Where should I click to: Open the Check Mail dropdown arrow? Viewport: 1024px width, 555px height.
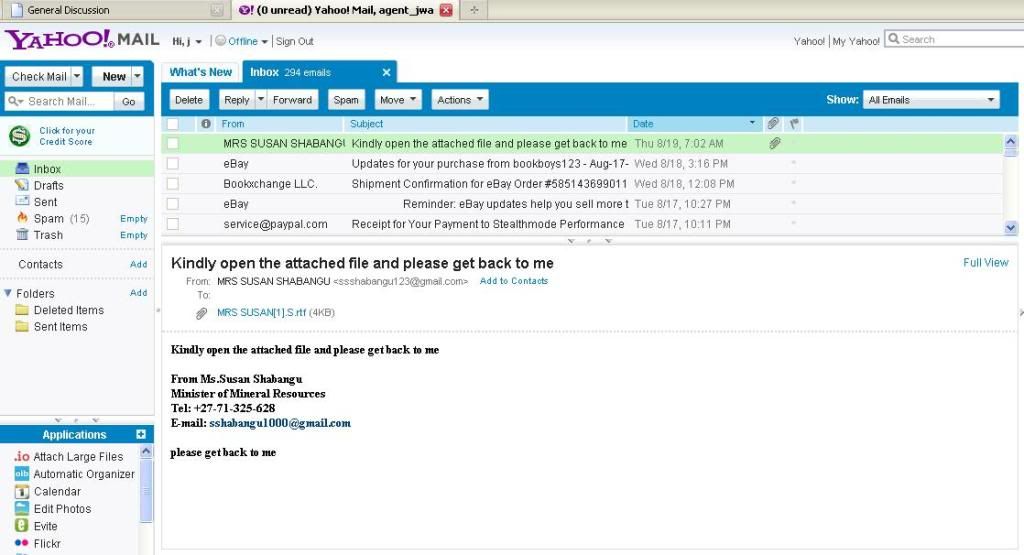(77, 76)
